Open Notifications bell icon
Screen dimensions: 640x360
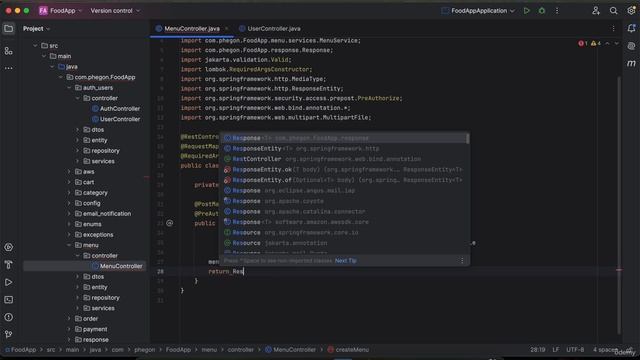(x=631, y=28)
